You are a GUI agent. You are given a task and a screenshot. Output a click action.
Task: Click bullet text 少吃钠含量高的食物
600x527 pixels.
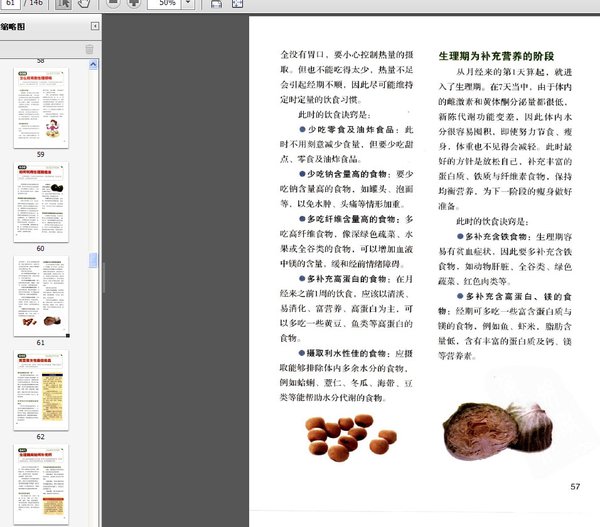tap(347, 174)
